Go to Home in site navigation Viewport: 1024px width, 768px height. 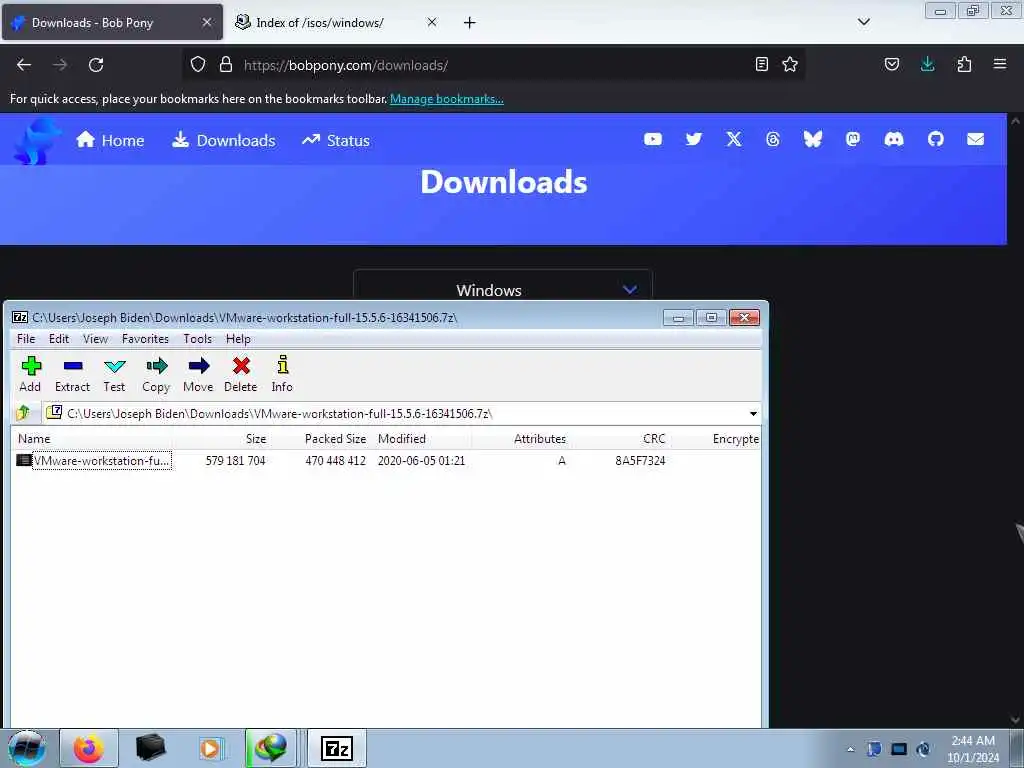pos(110,140)
